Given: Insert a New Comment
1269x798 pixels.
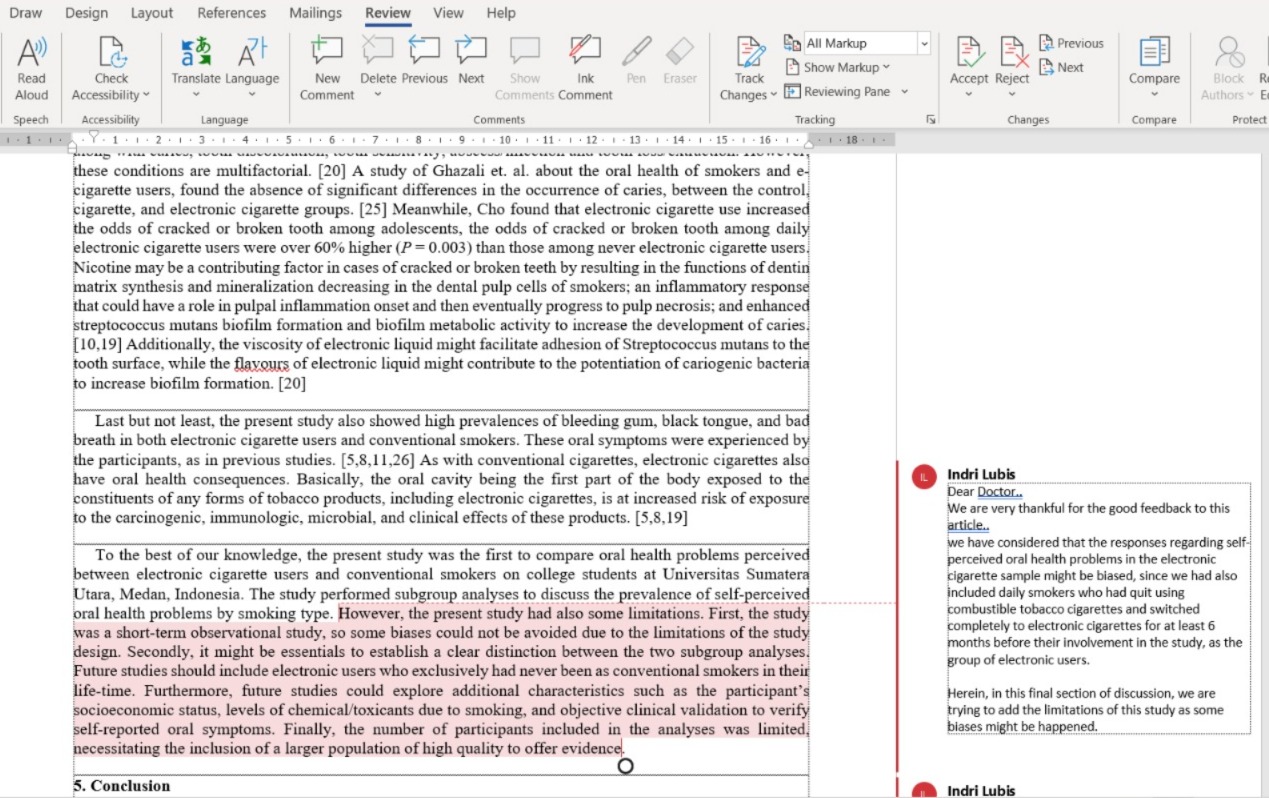Looking at the screenshot, I should click(327, 68).
